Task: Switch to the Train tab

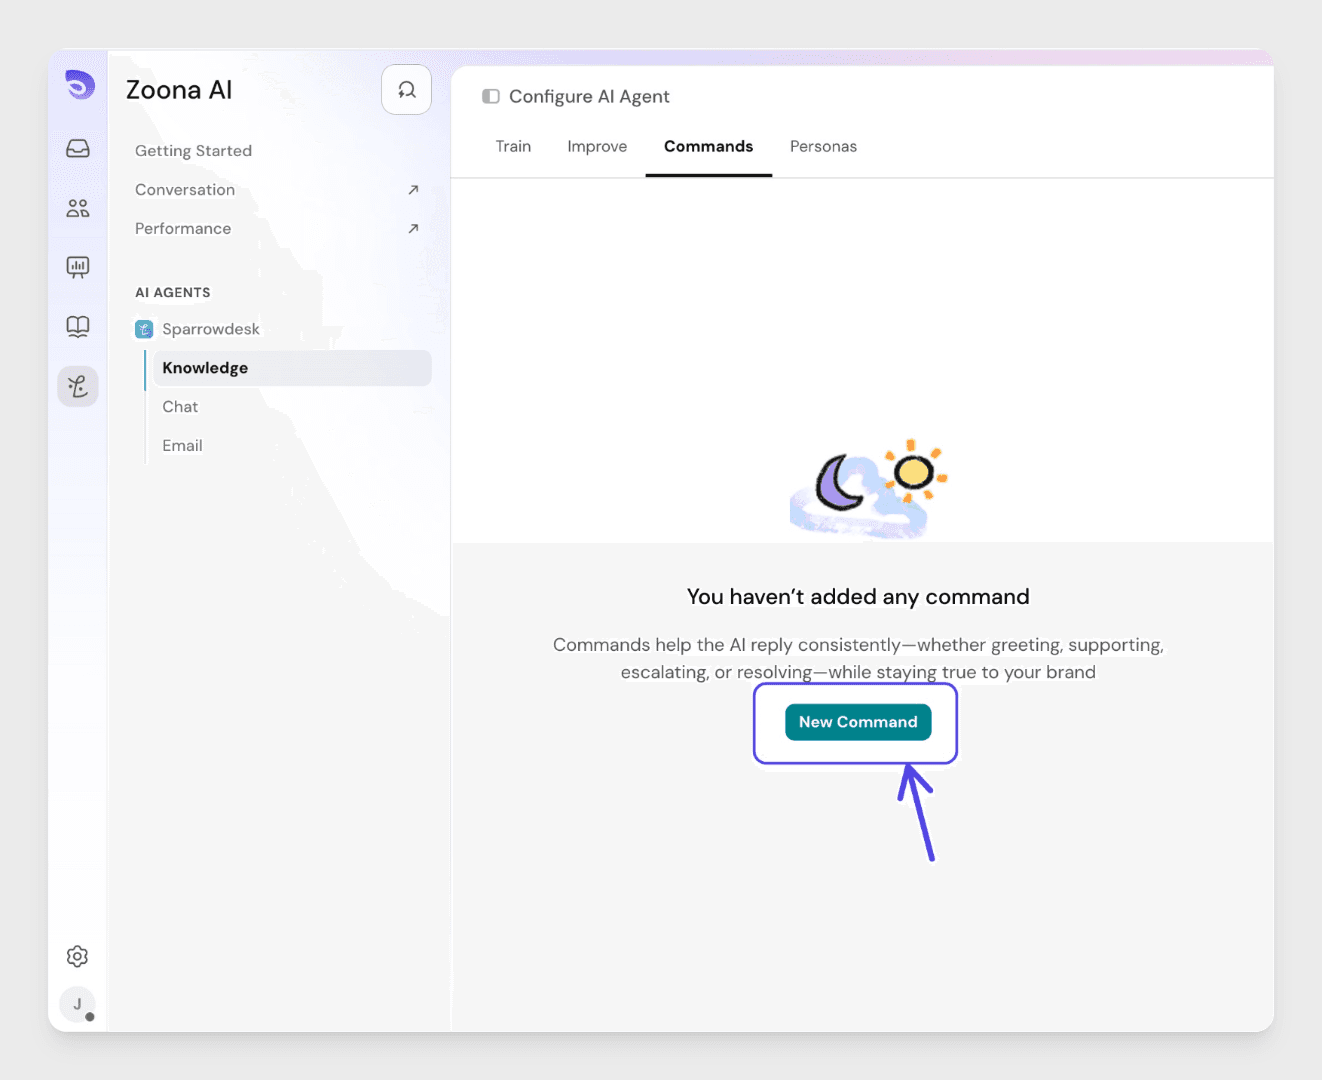Action: click(x=513, y=146)
